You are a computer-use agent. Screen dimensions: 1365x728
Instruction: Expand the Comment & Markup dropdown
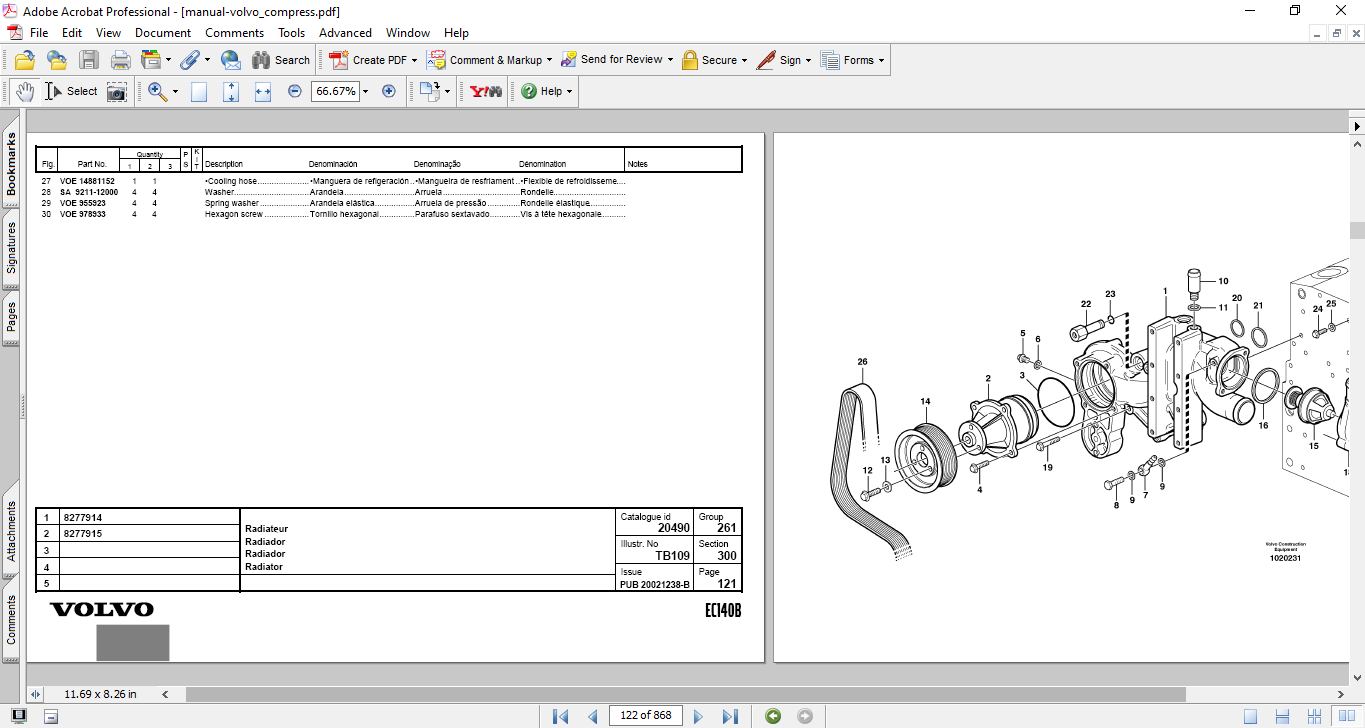pos(550,60)
